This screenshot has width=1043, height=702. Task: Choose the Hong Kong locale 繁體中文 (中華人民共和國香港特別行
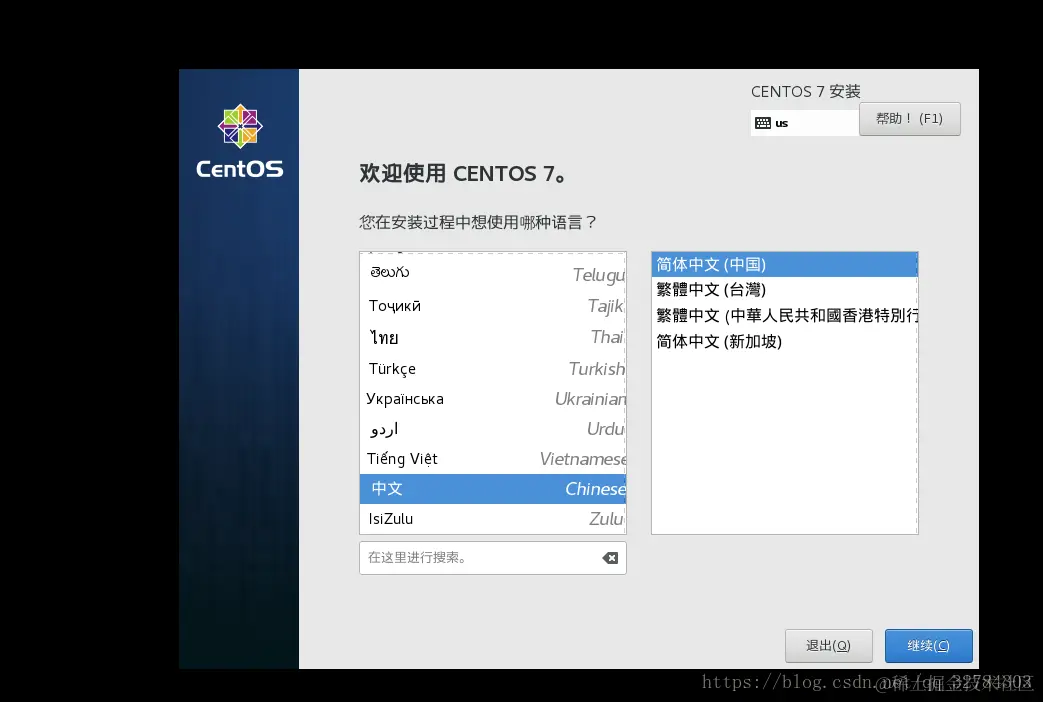[x=784, y=315]
